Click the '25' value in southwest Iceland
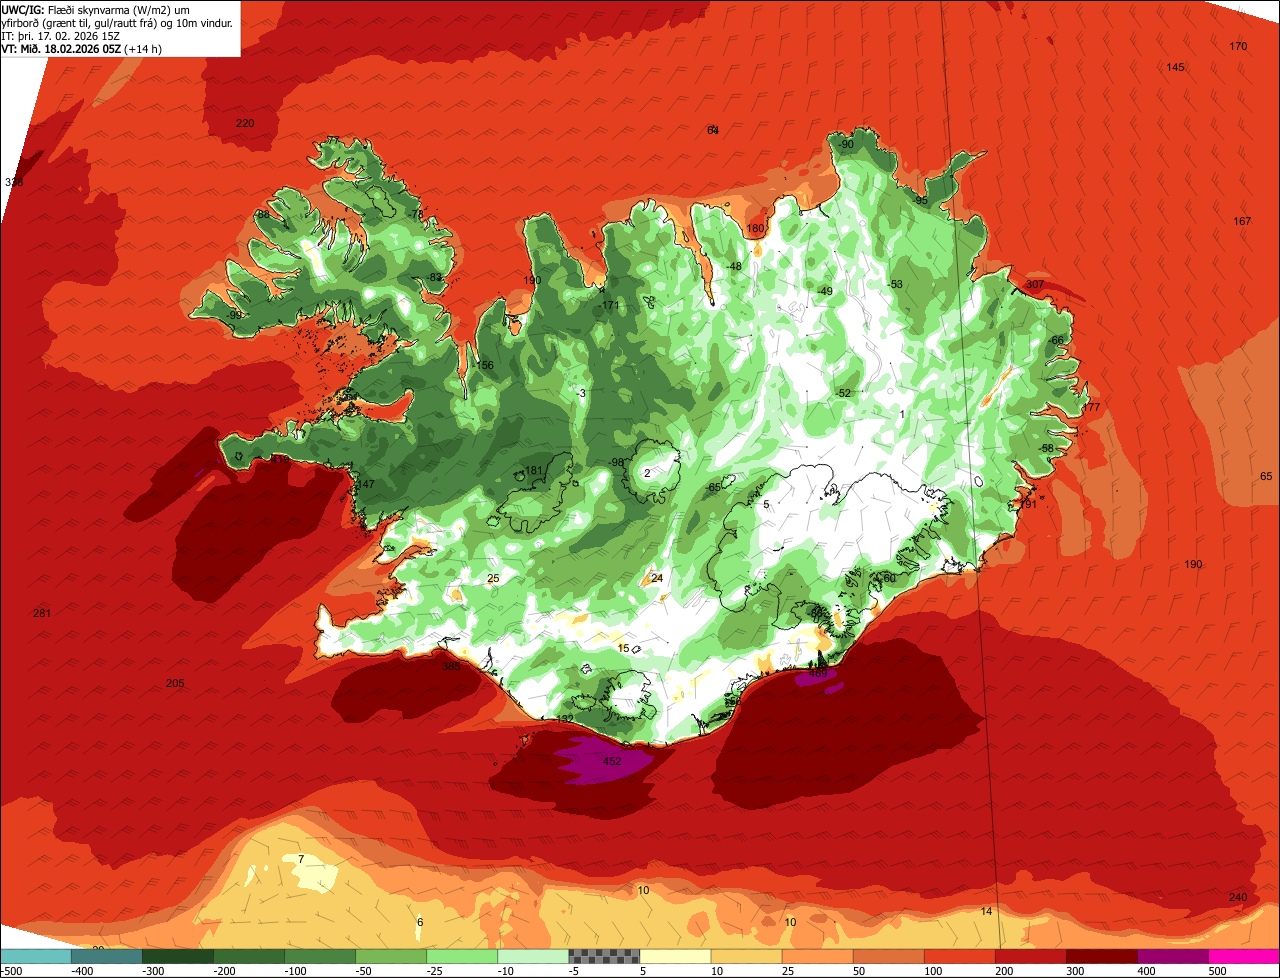Screen dimensions: 1280x978 click(492, 578)
